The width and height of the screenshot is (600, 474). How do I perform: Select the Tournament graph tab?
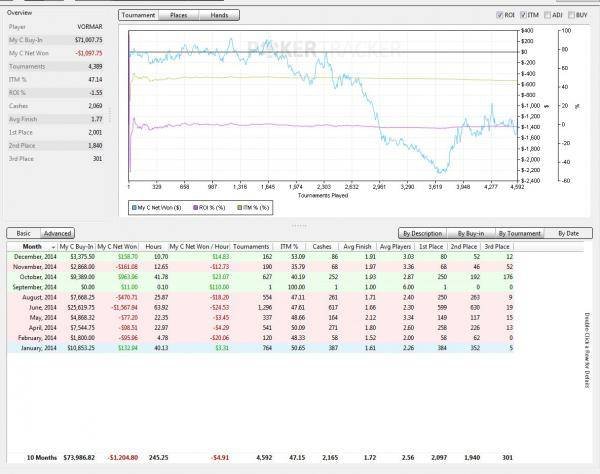pos(139,16)
